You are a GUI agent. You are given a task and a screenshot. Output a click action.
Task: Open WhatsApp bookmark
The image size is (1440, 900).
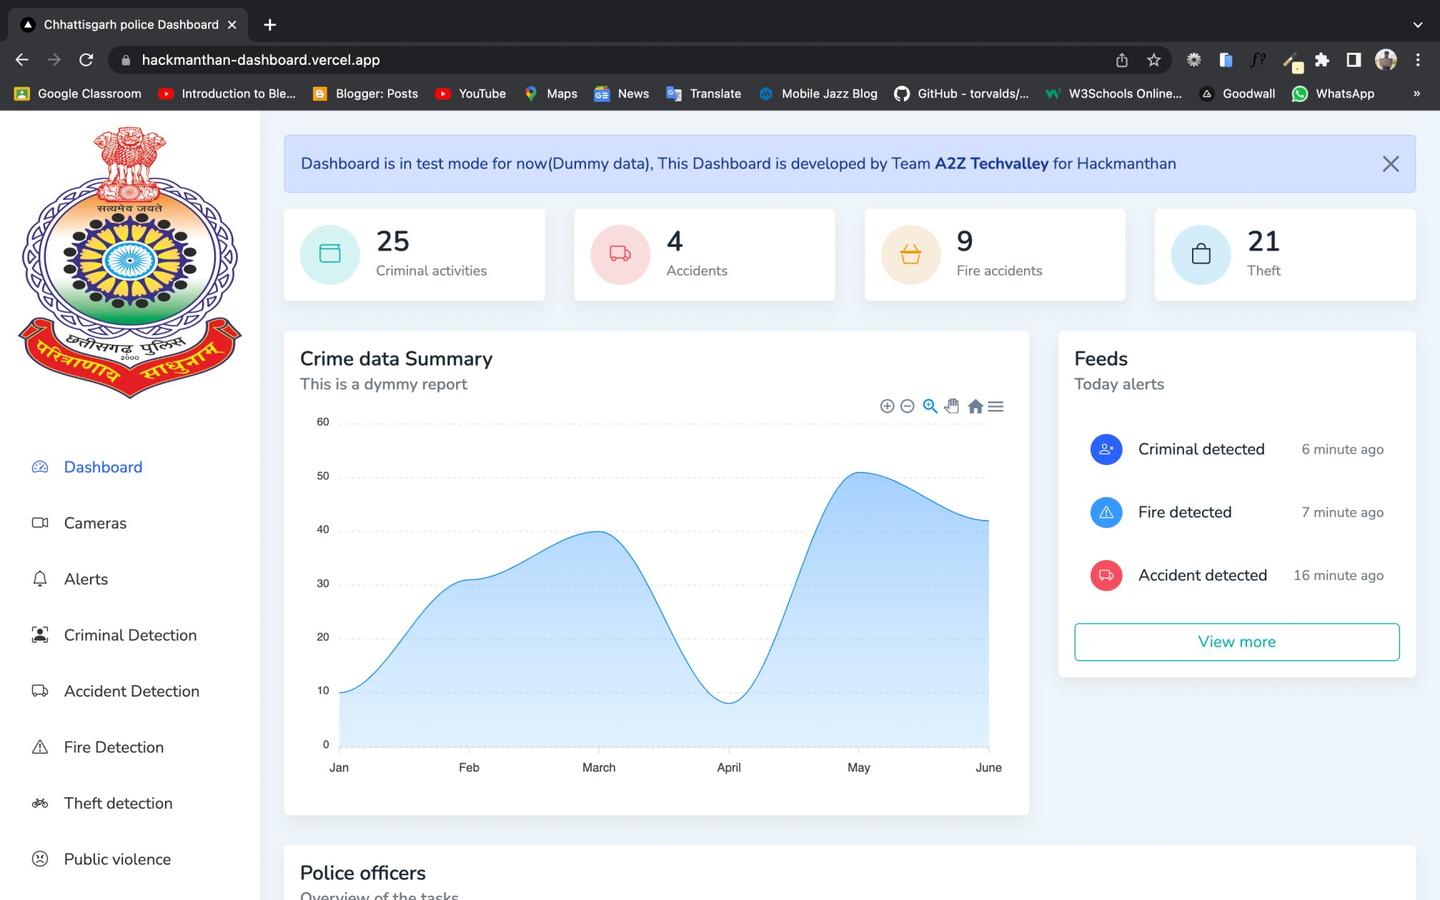pyautogui.click(x=1333, y=94)
